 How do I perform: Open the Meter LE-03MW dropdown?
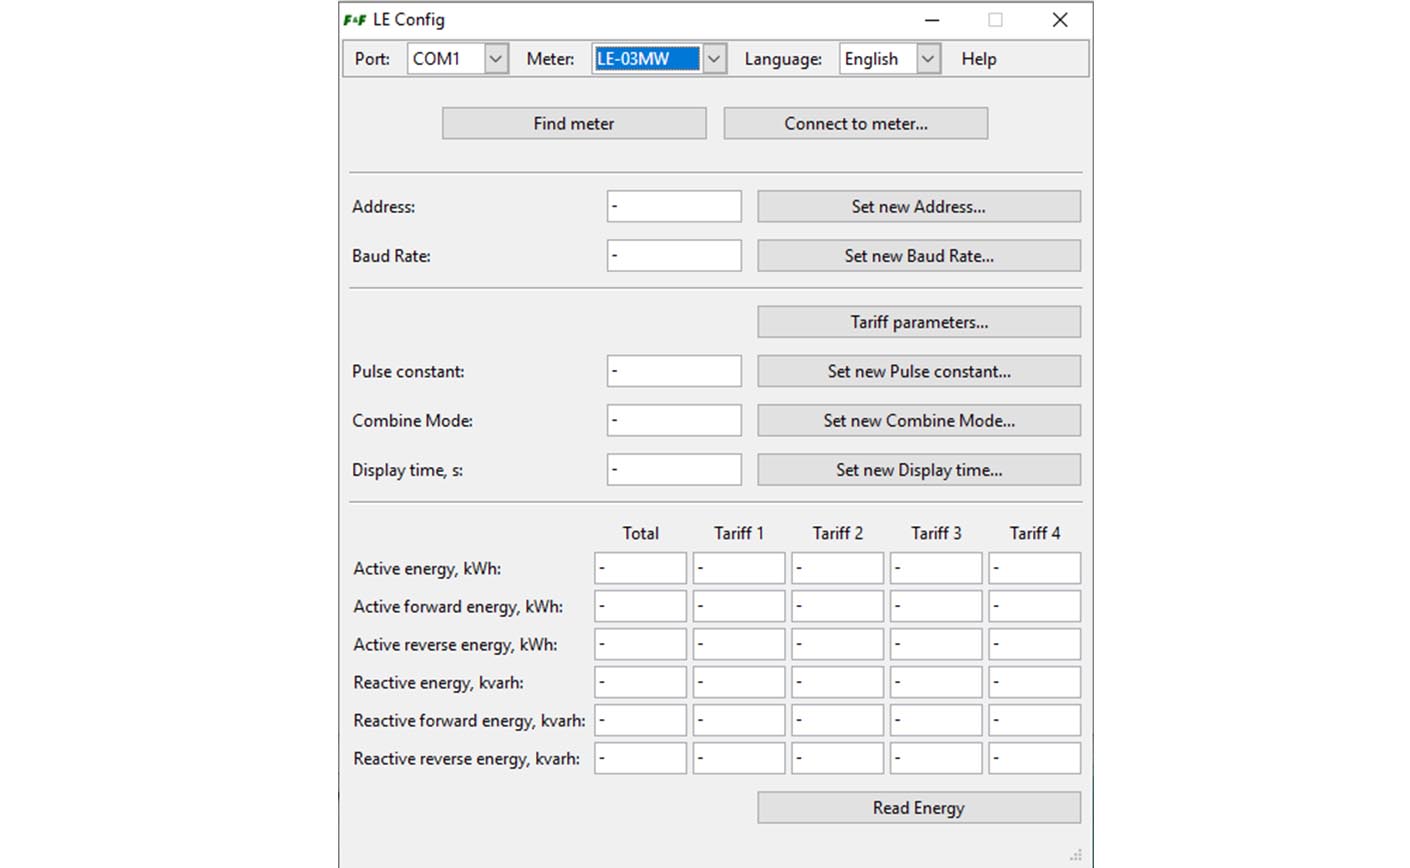pos(713,59)
